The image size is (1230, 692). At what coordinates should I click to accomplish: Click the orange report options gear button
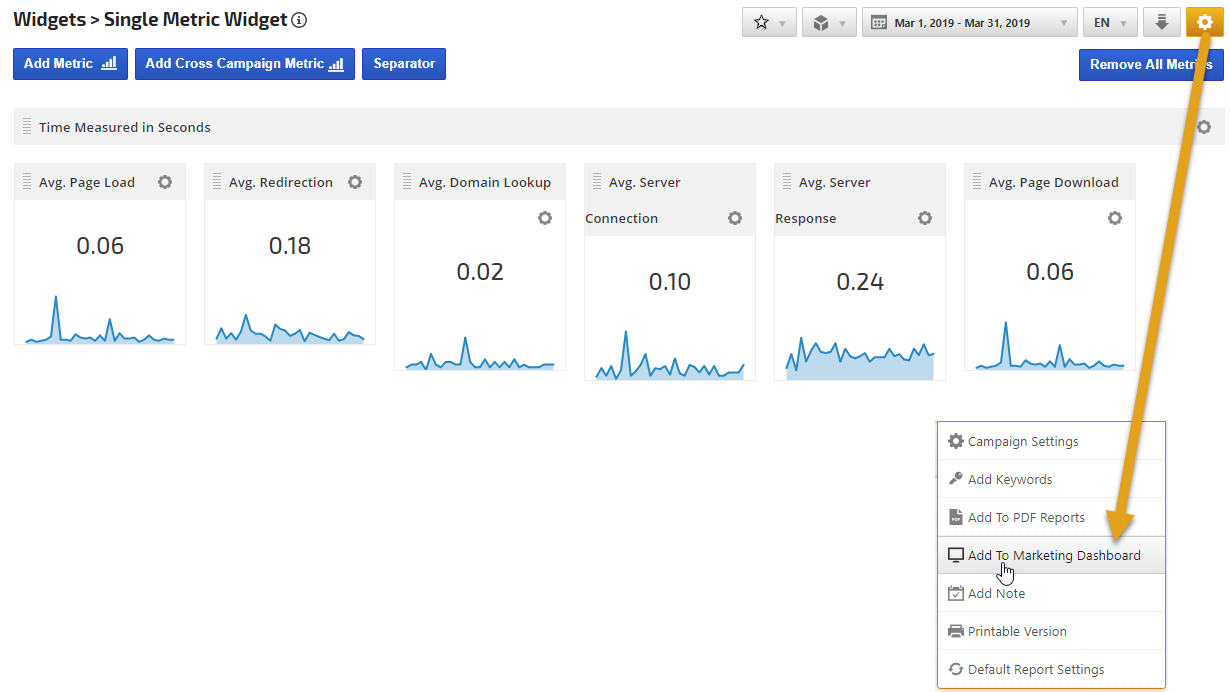(1204, 22)
